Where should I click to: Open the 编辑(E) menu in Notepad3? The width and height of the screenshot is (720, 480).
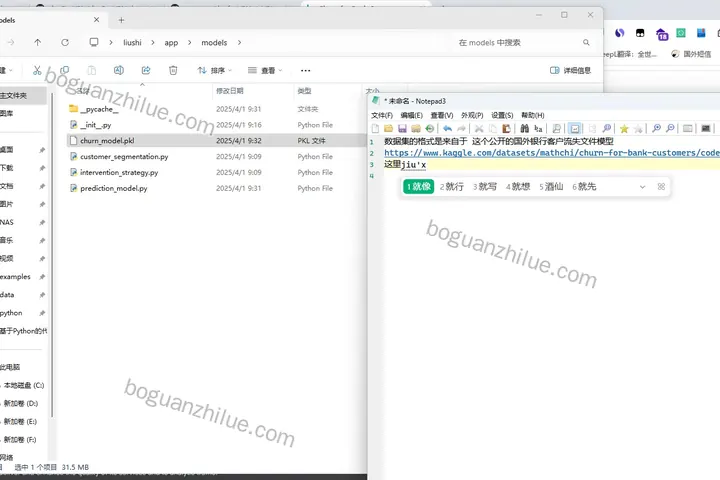[x=411, y=115]
